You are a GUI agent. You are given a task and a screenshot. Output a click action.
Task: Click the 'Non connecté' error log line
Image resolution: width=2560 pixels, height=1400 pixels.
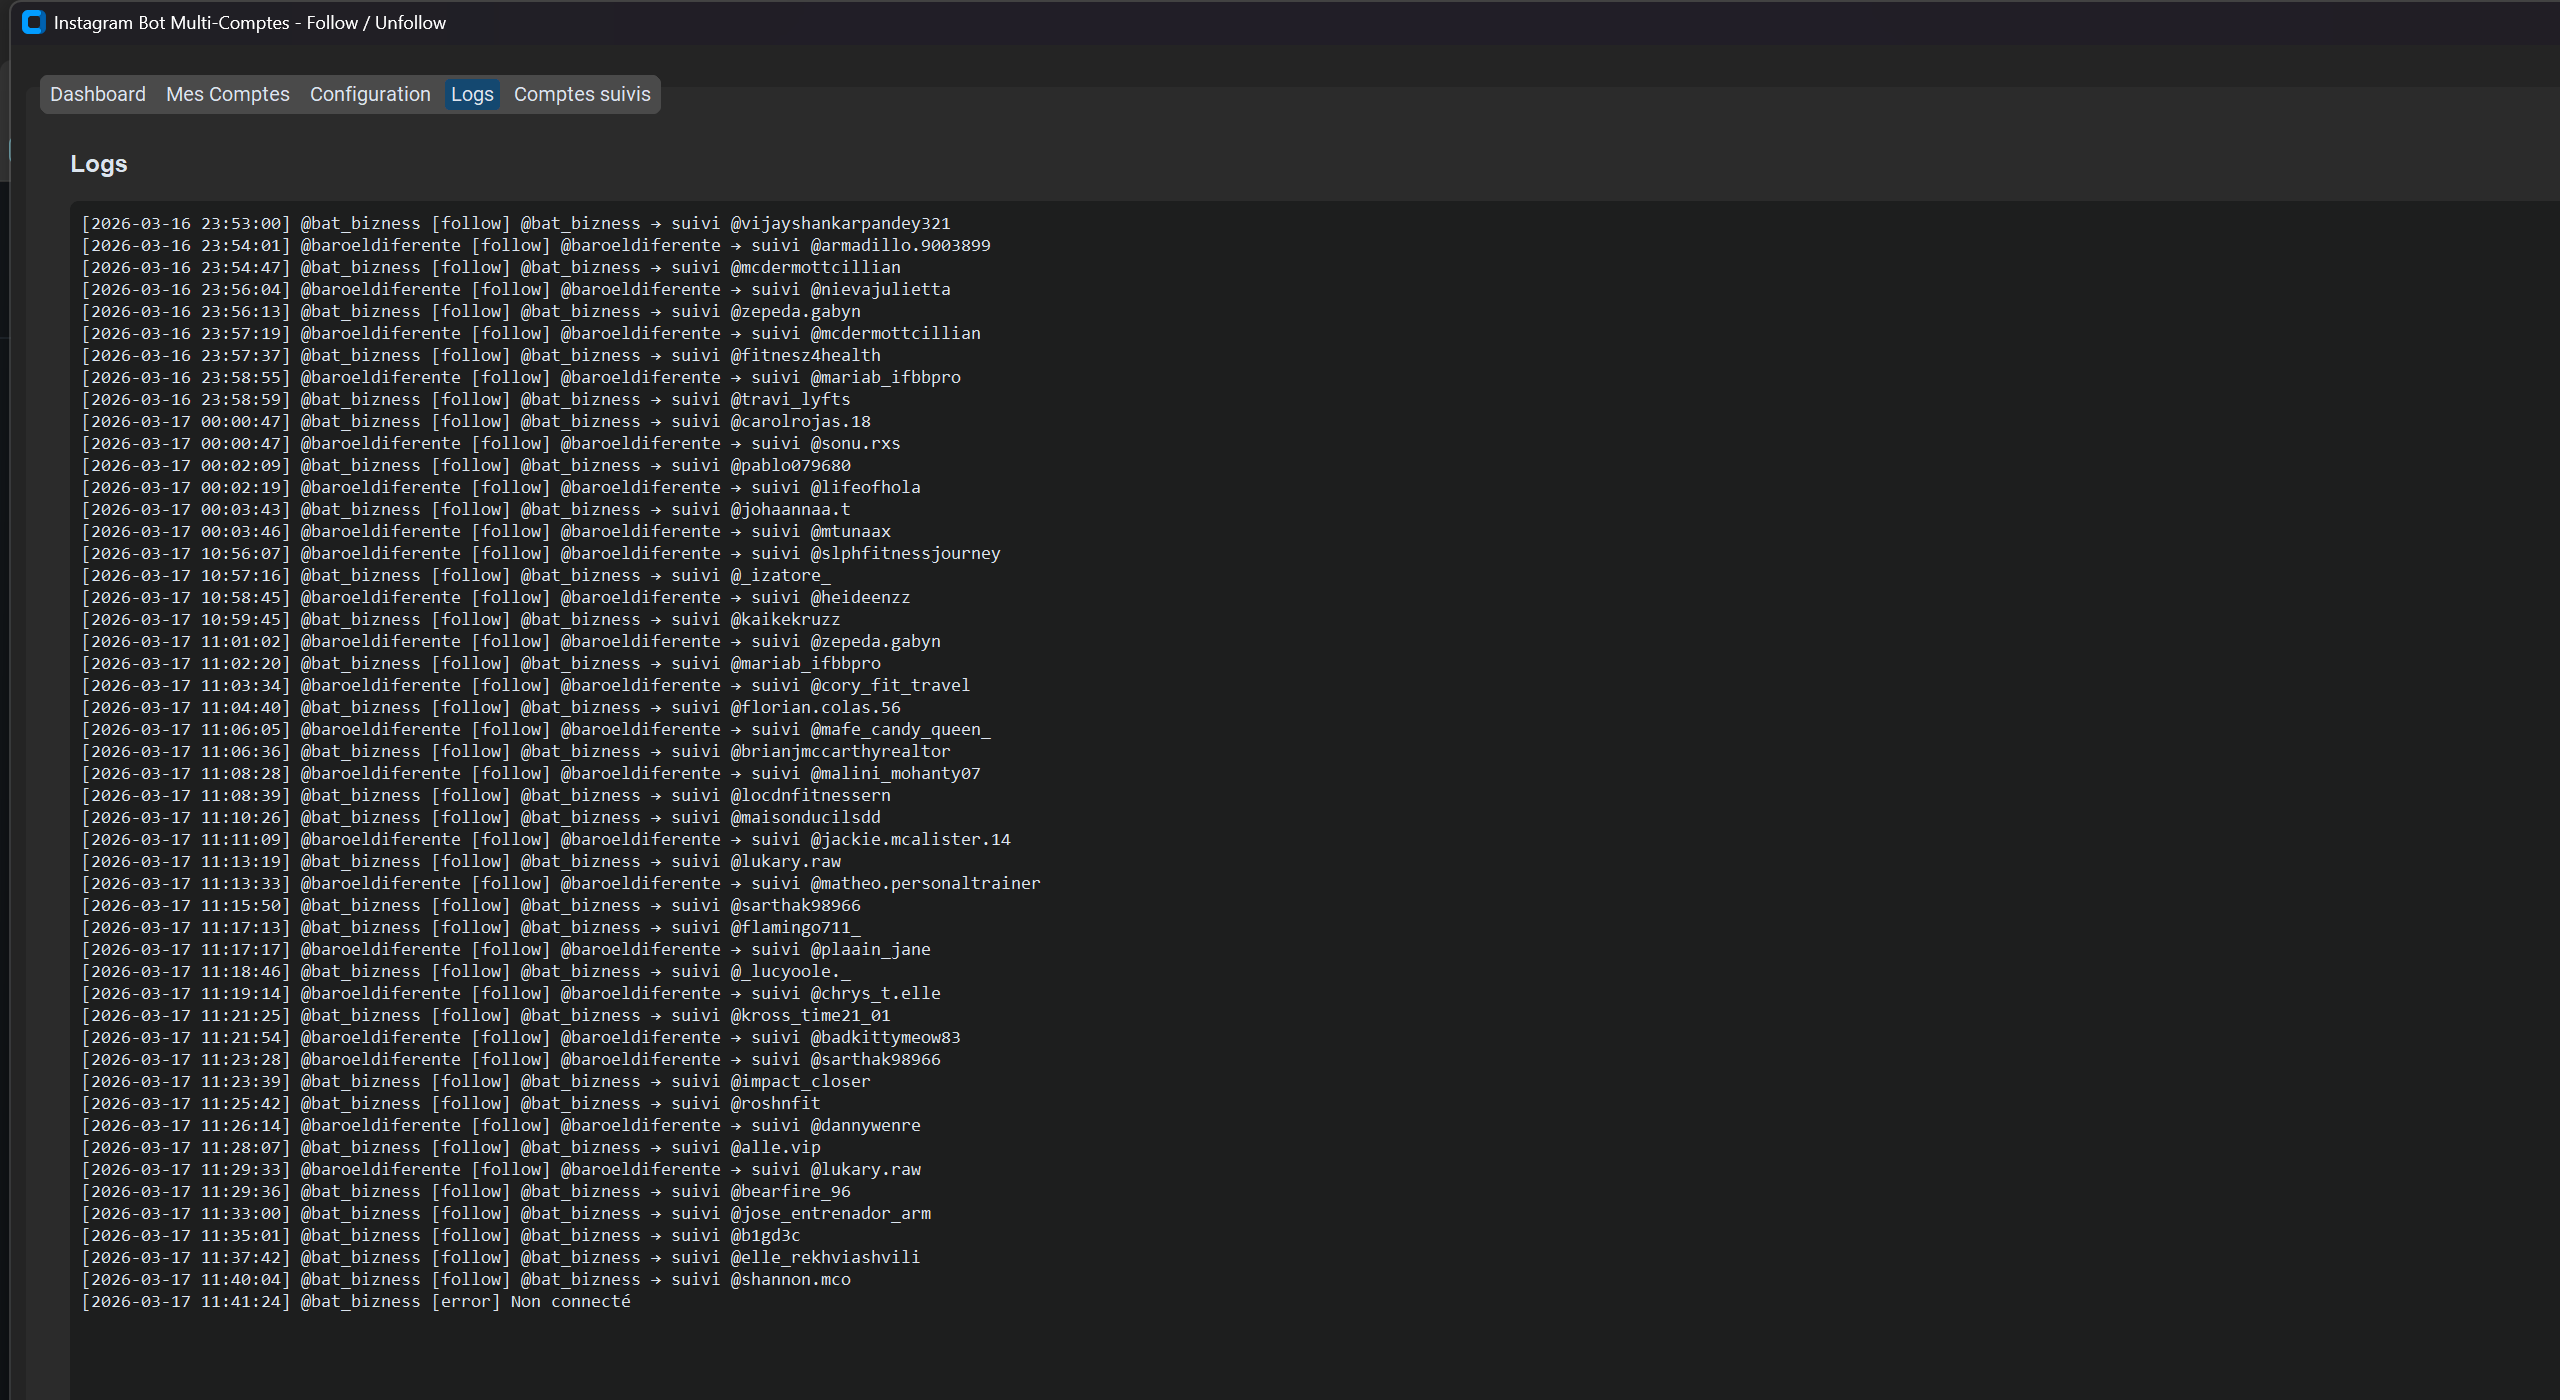coord(356,1301)
